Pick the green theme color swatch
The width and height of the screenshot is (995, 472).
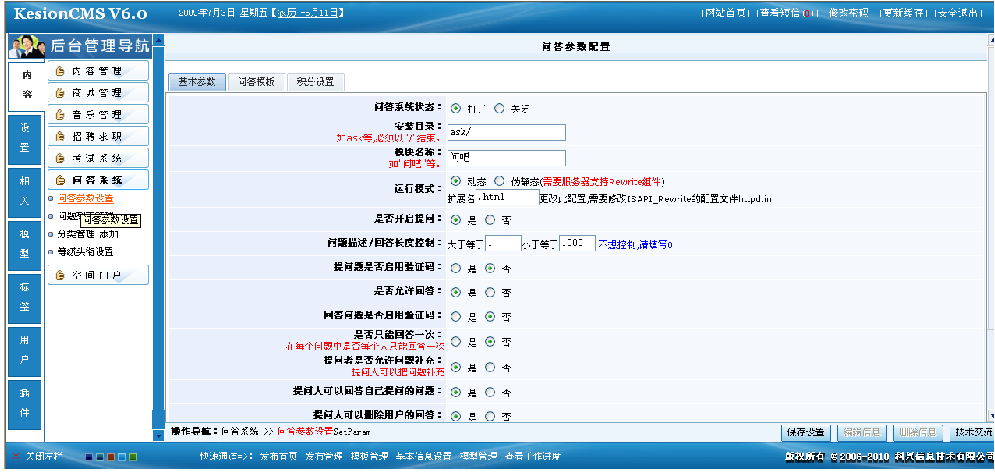point(133,457)
